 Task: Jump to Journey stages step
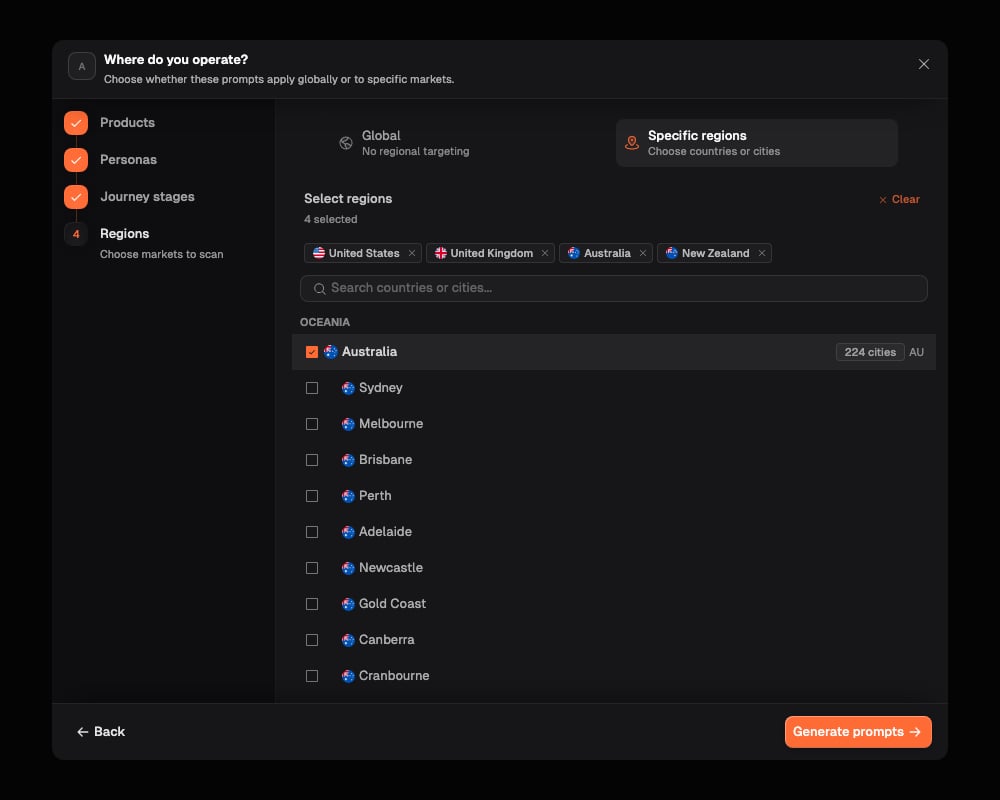pos(147,196)
